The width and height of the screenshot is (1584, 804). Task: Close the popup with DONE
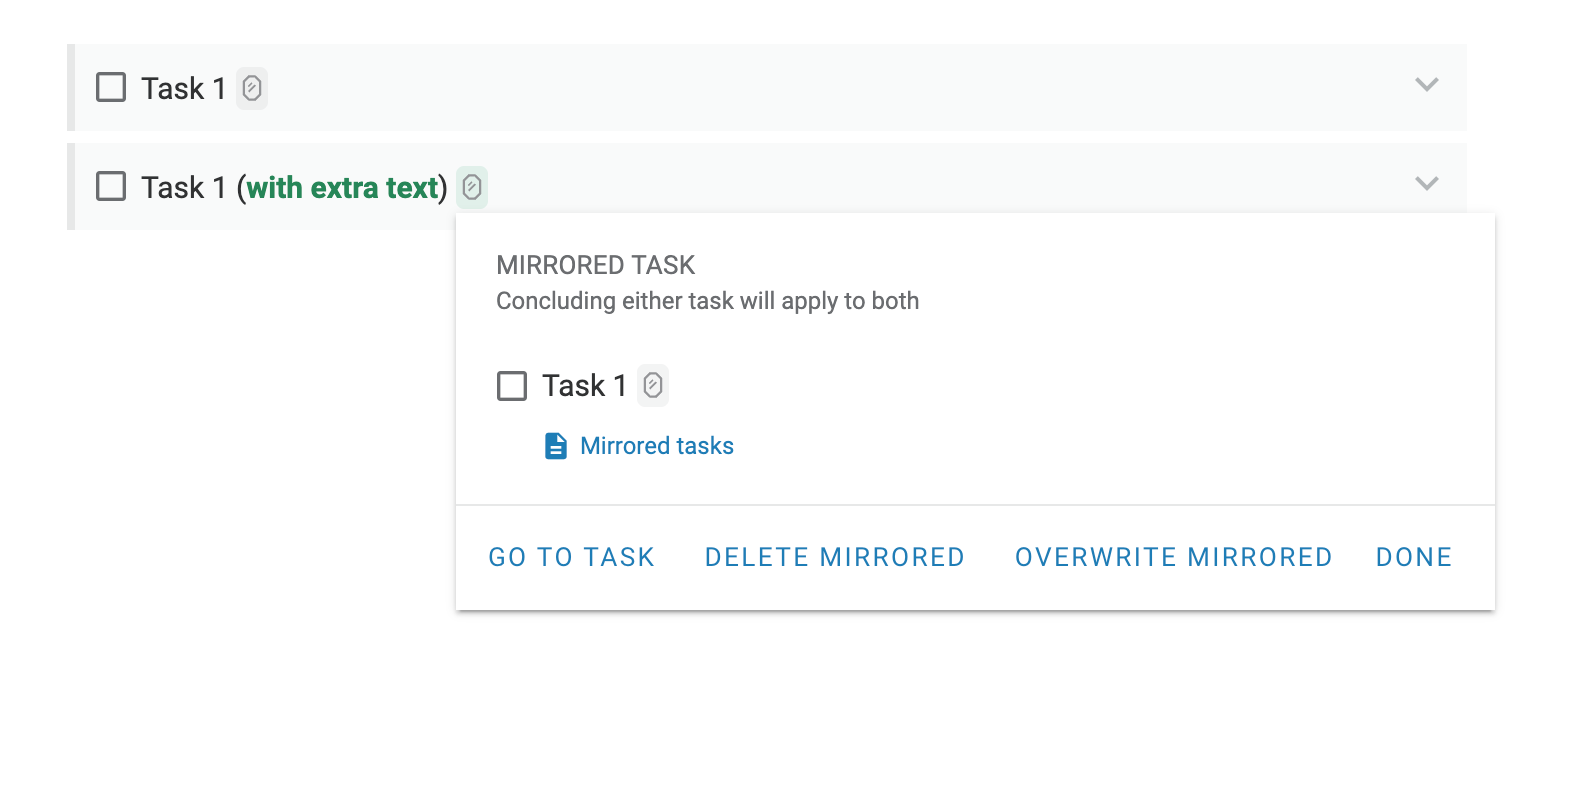[x=1414, y=557]
